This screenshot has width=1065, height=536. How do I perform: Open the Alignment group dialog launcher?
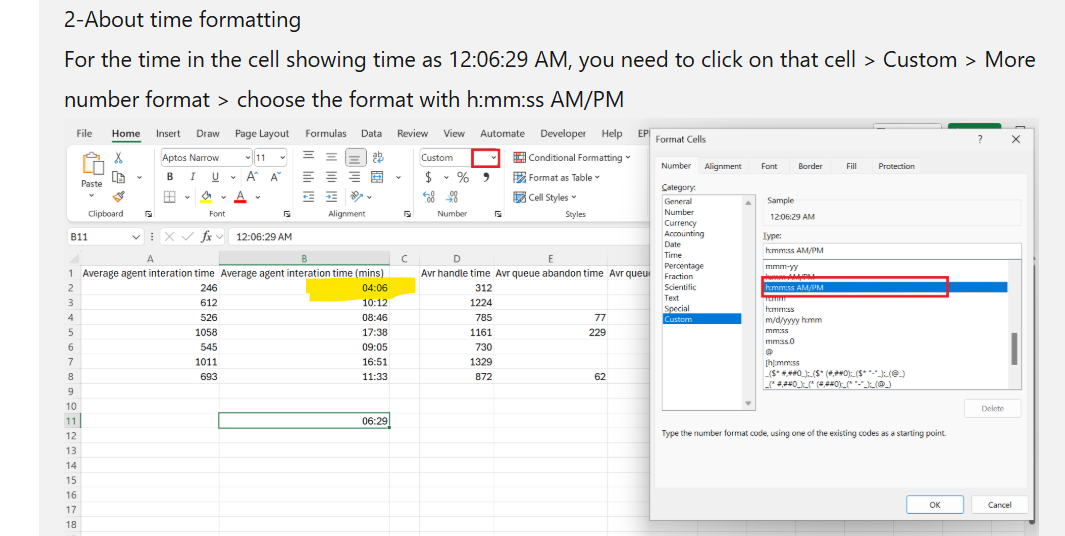coord(408,214)
